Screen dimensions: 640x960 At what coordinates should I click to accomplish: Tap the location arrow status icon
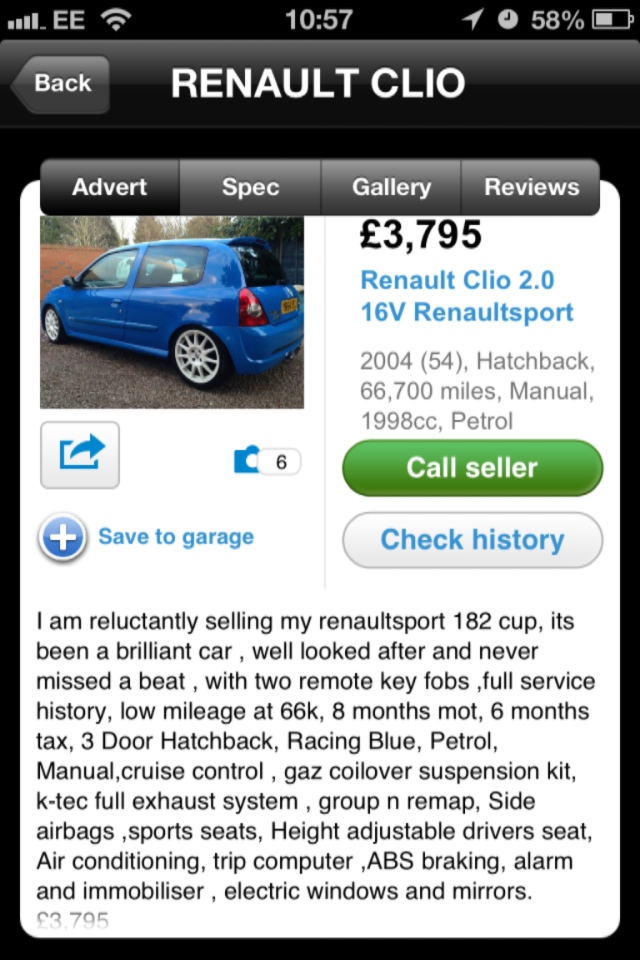click(x=473, y=20)
